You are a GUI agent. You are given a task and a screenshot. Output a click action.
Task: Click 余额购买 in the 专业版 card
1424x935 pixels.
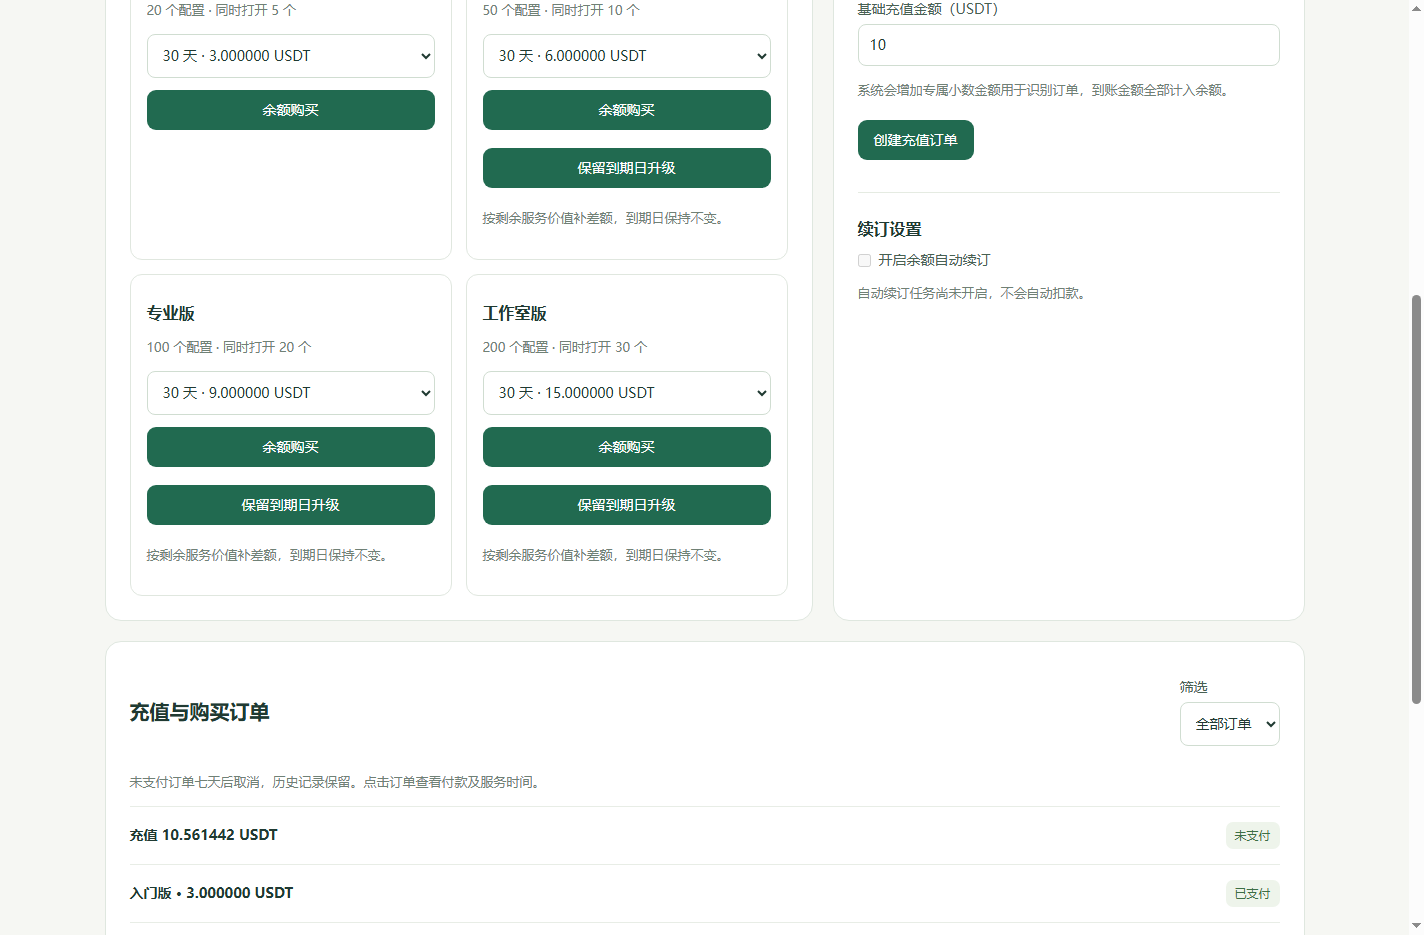coord(291,447)
